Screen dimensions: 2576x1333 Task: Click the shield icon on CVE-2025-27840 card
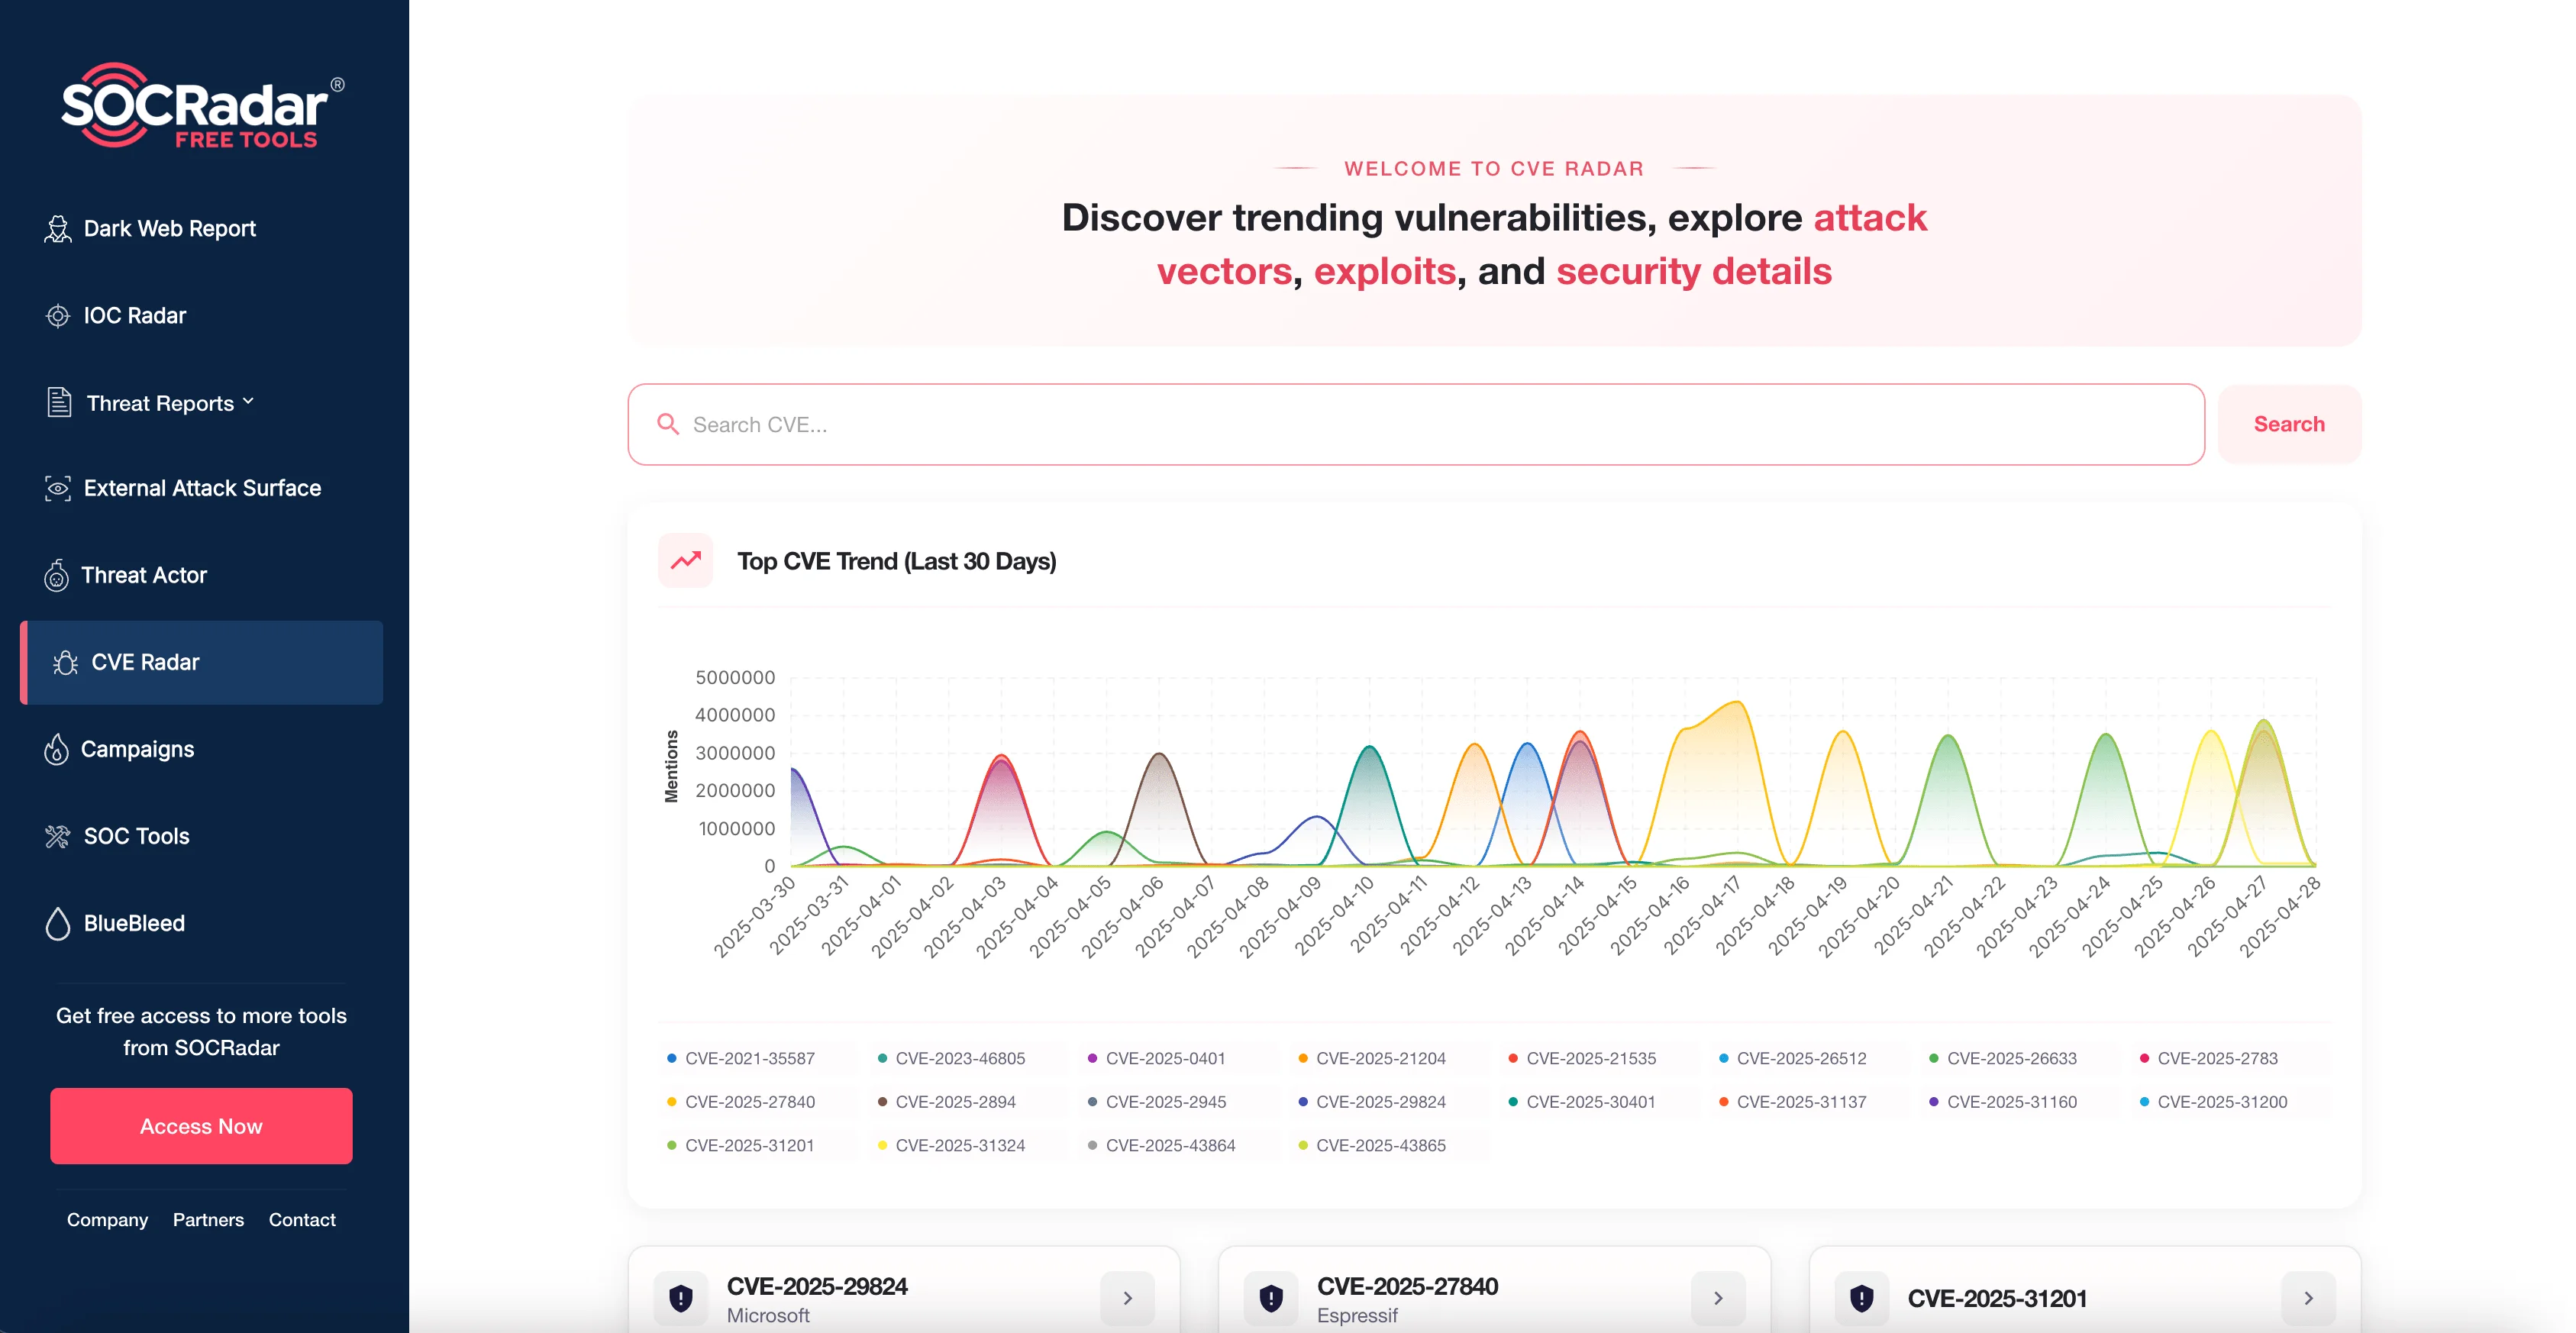point(1271,1298)
